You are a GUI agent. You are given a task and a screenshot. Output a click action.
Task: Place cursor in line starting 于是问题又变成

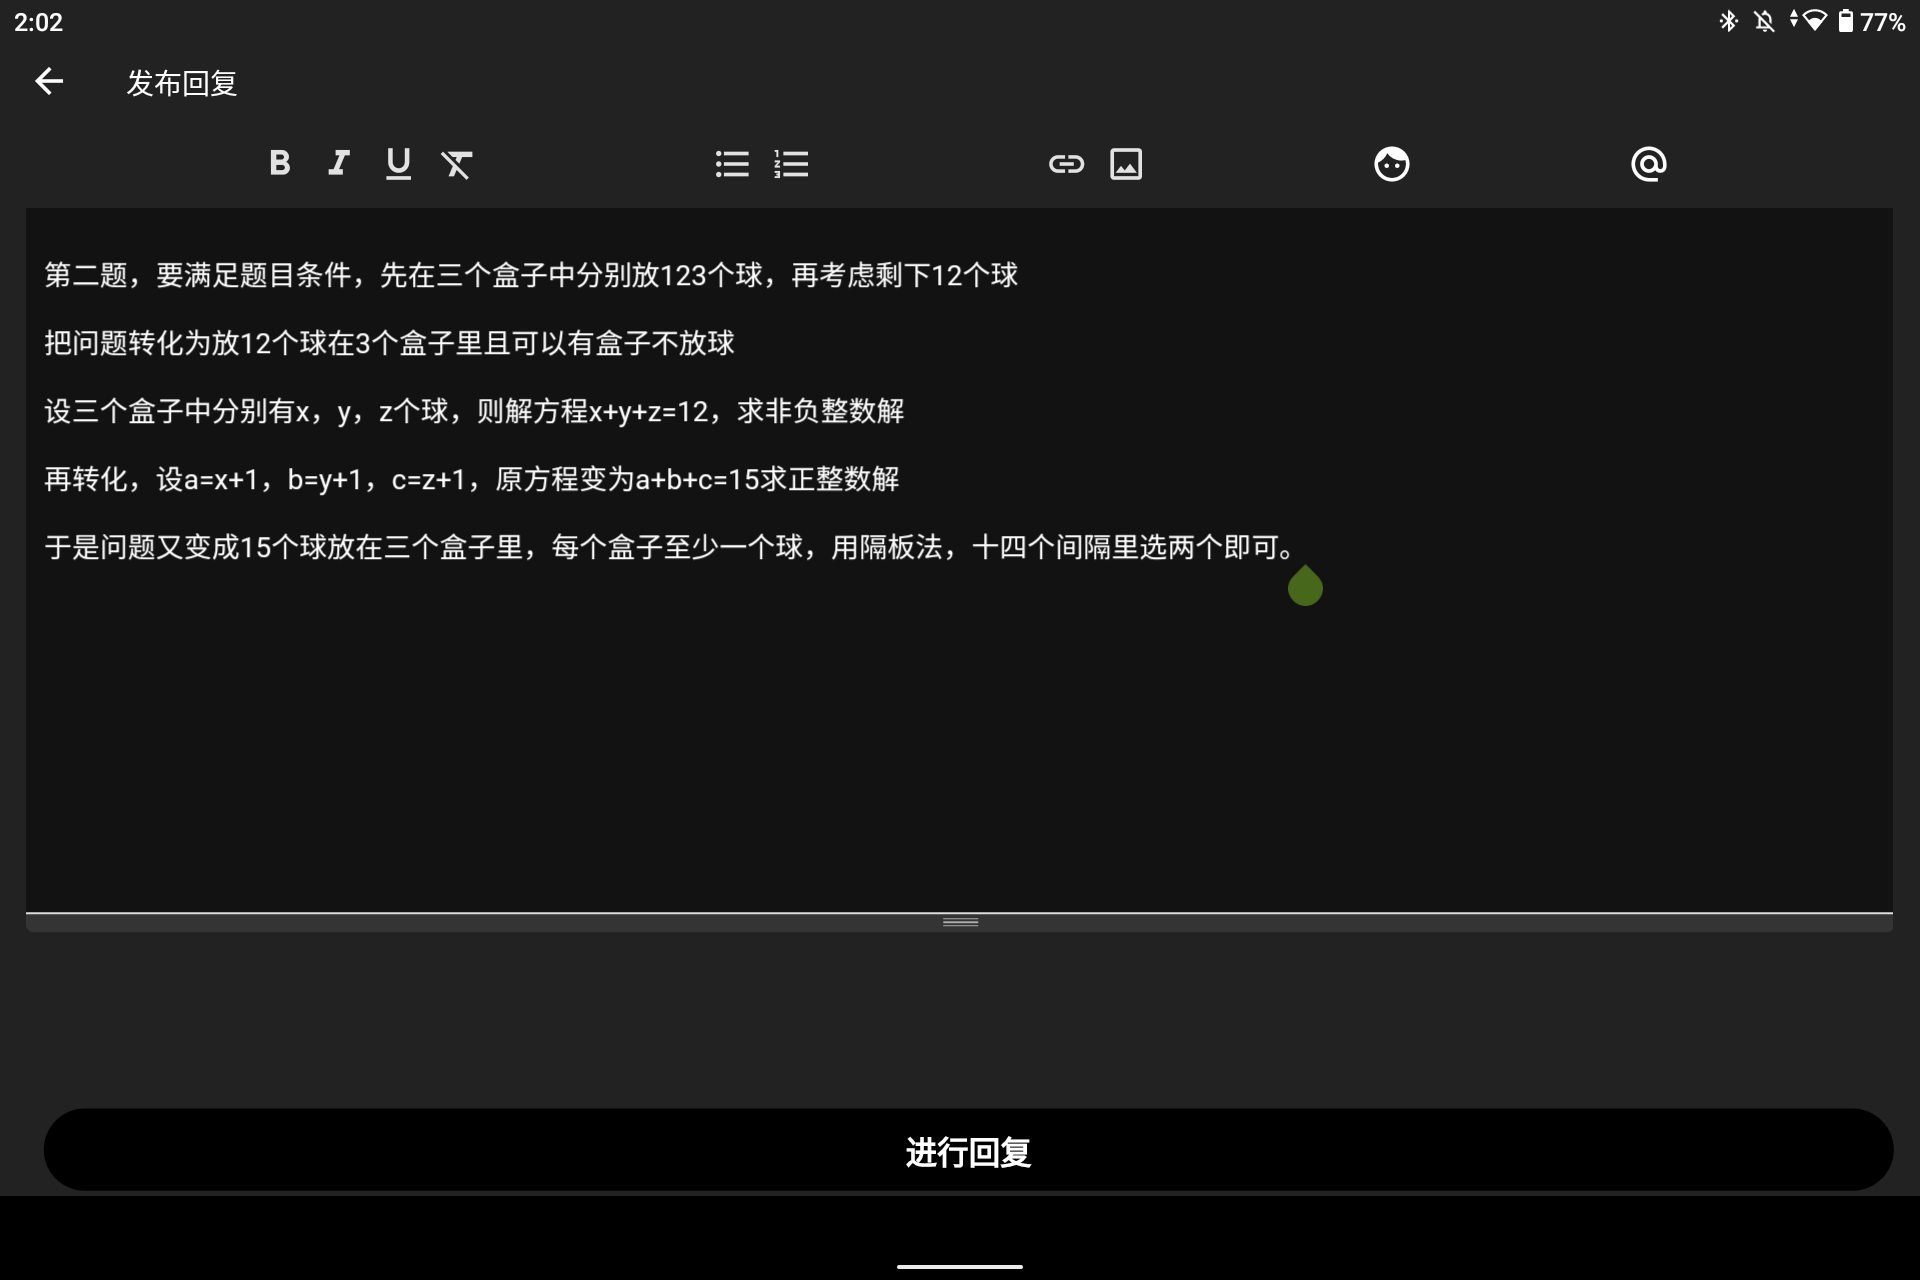tap(671, 547)
